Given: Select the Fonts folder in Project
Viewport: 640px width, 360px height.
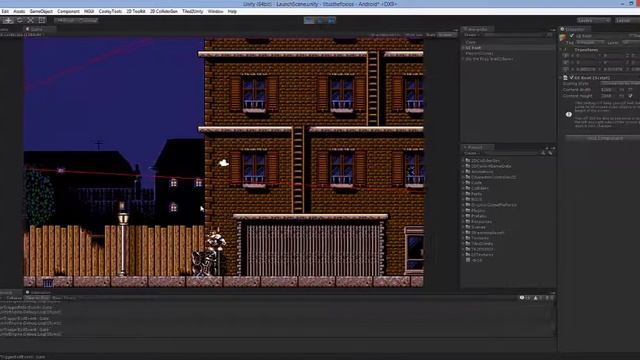Looking at the screenshot, I should click(476, 194).
